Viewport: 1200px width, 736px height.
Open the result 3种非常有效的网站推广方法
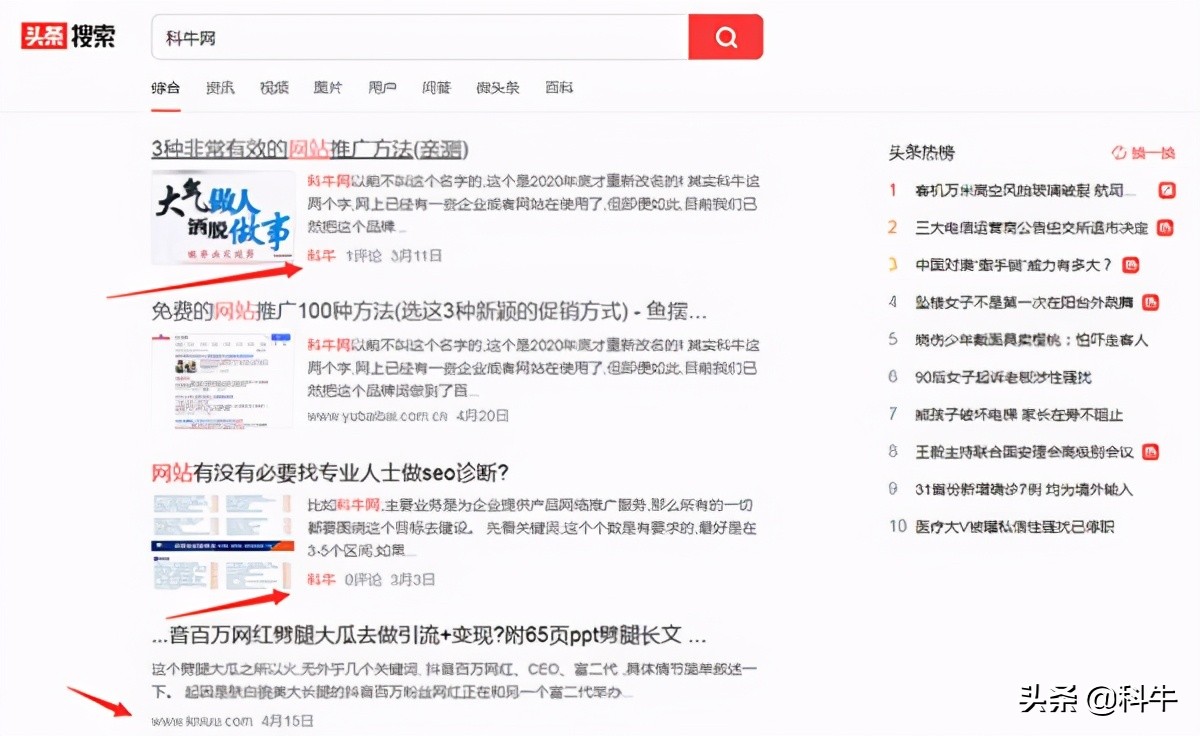(x=310, y=149)
